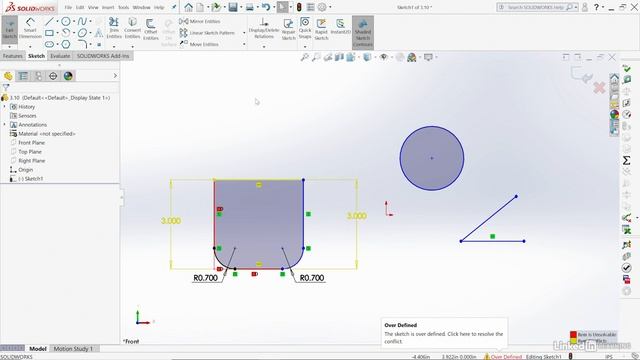The height and width of the screenshot is (360, 640).
Task: Click the Exit Sketch button
Action: pos(9,30)
